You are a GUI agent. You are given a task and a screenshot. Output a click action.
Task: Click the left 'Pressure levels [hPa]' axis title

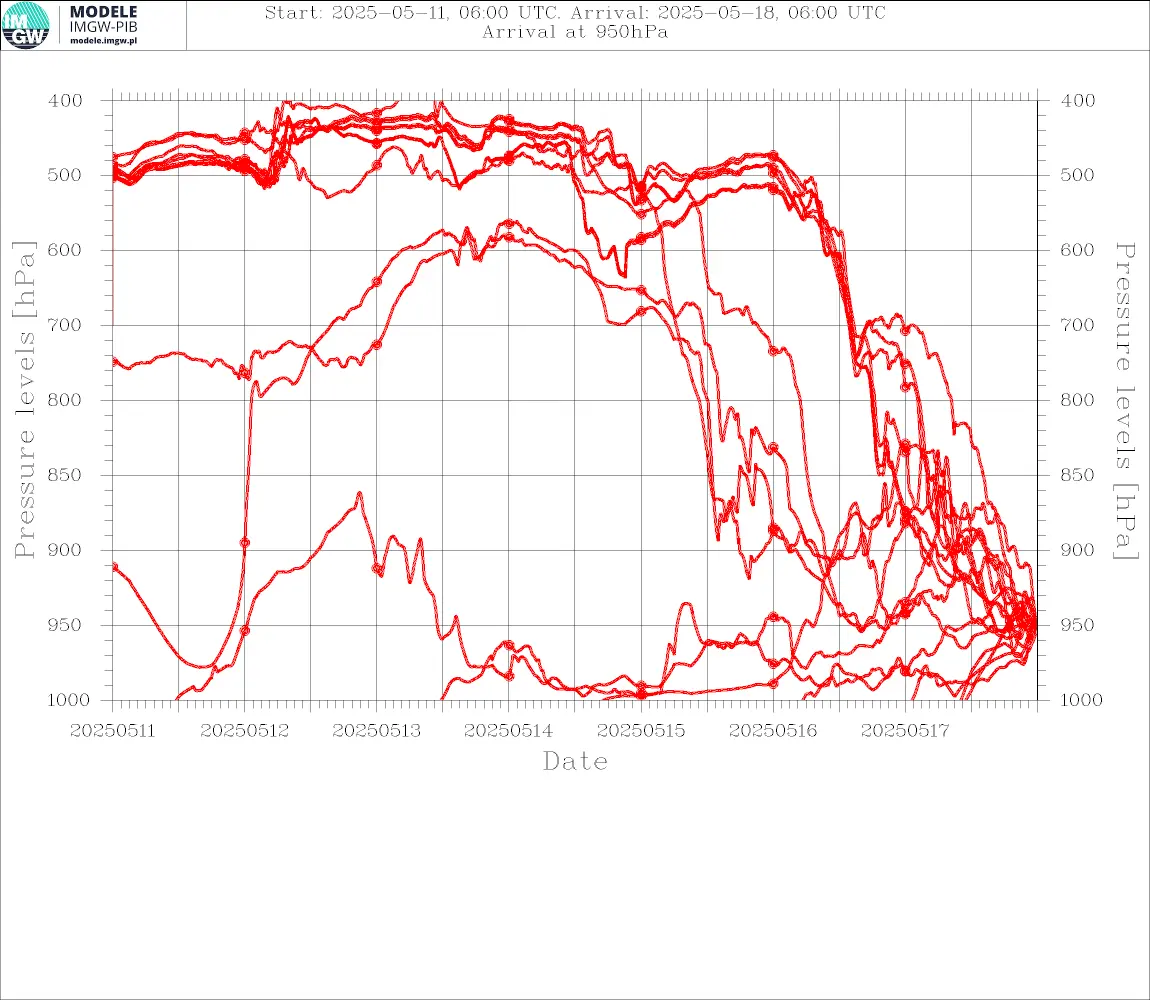pyautogui.click(x=24, y=400)
